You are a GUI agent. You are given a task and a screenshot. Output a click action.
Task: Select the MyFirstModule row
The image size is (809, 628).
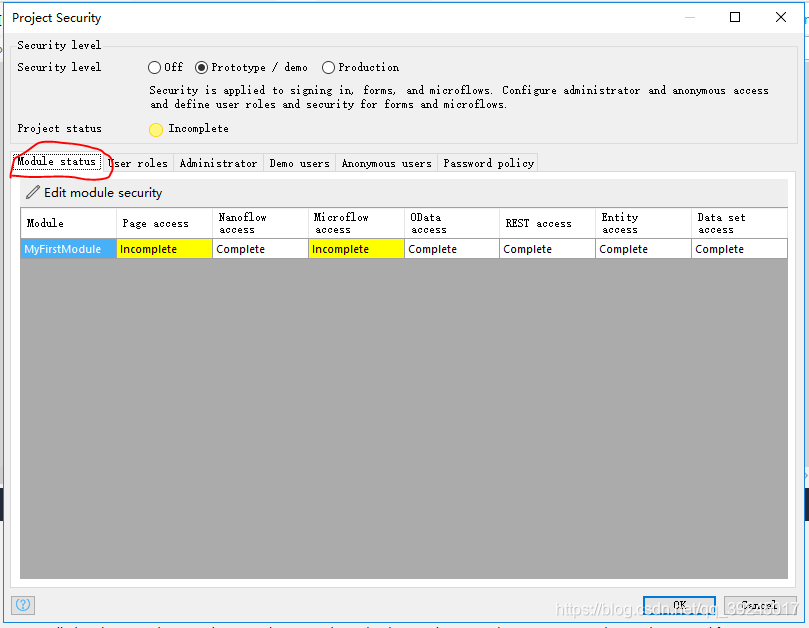coord(404,249)
